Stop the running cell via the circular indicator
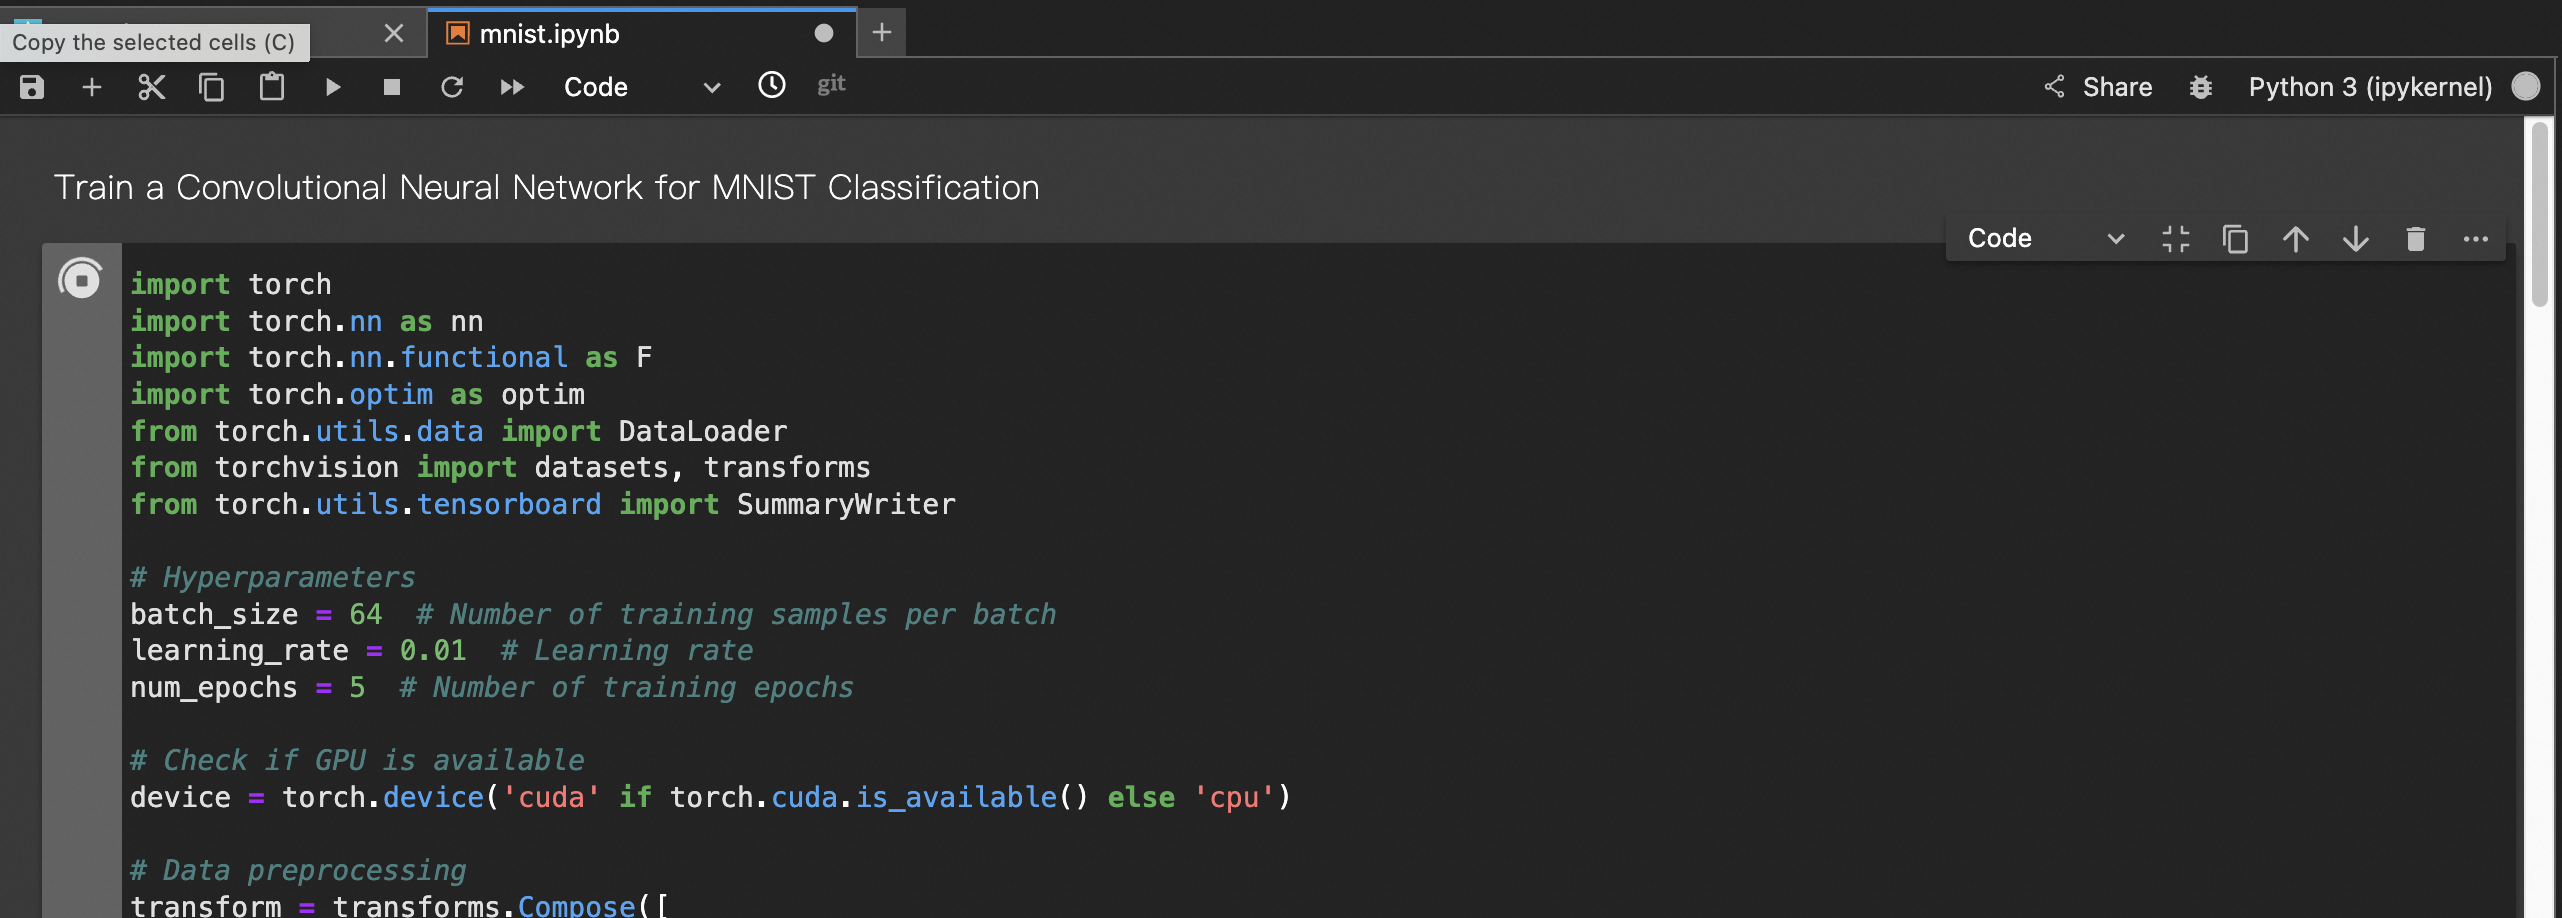 tap(81, 279)
